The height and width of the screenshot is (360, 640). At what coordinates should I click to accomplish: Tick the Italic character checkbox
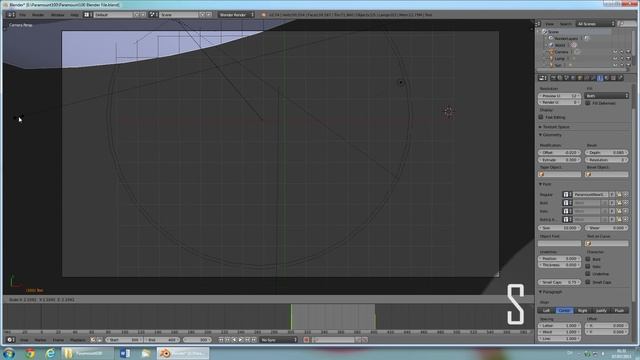588,266
